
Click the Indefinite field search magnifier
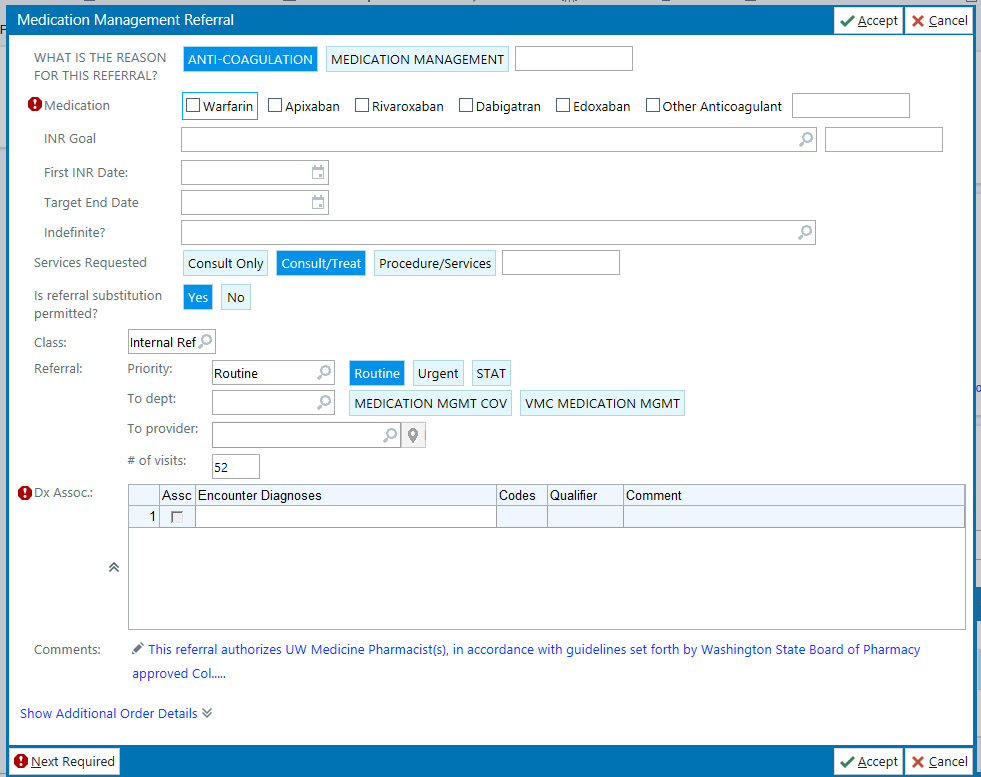805,233
